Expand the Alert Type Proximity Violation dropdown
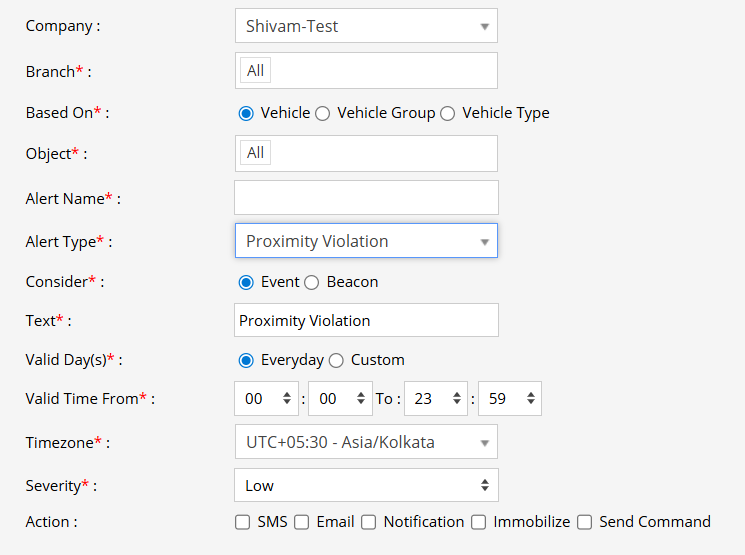 365,241
